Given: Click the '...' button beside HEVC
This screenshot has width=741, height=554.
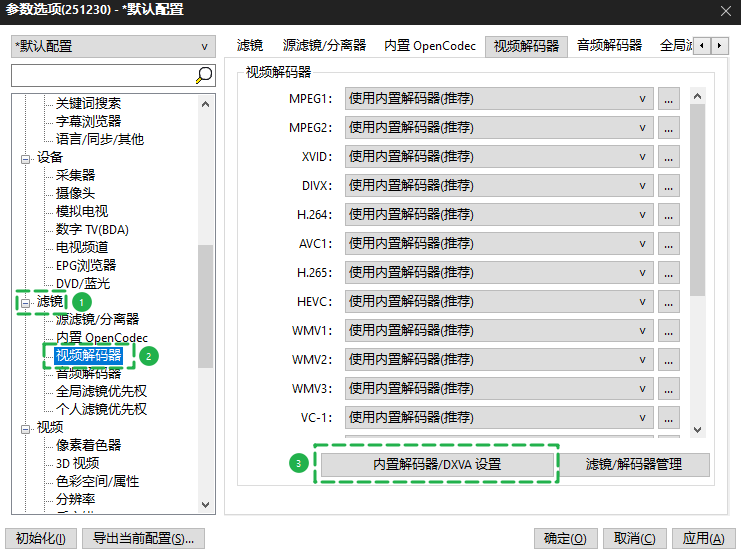Looking at the screenshot, I should pyautogui.click(x=669, y=302).
